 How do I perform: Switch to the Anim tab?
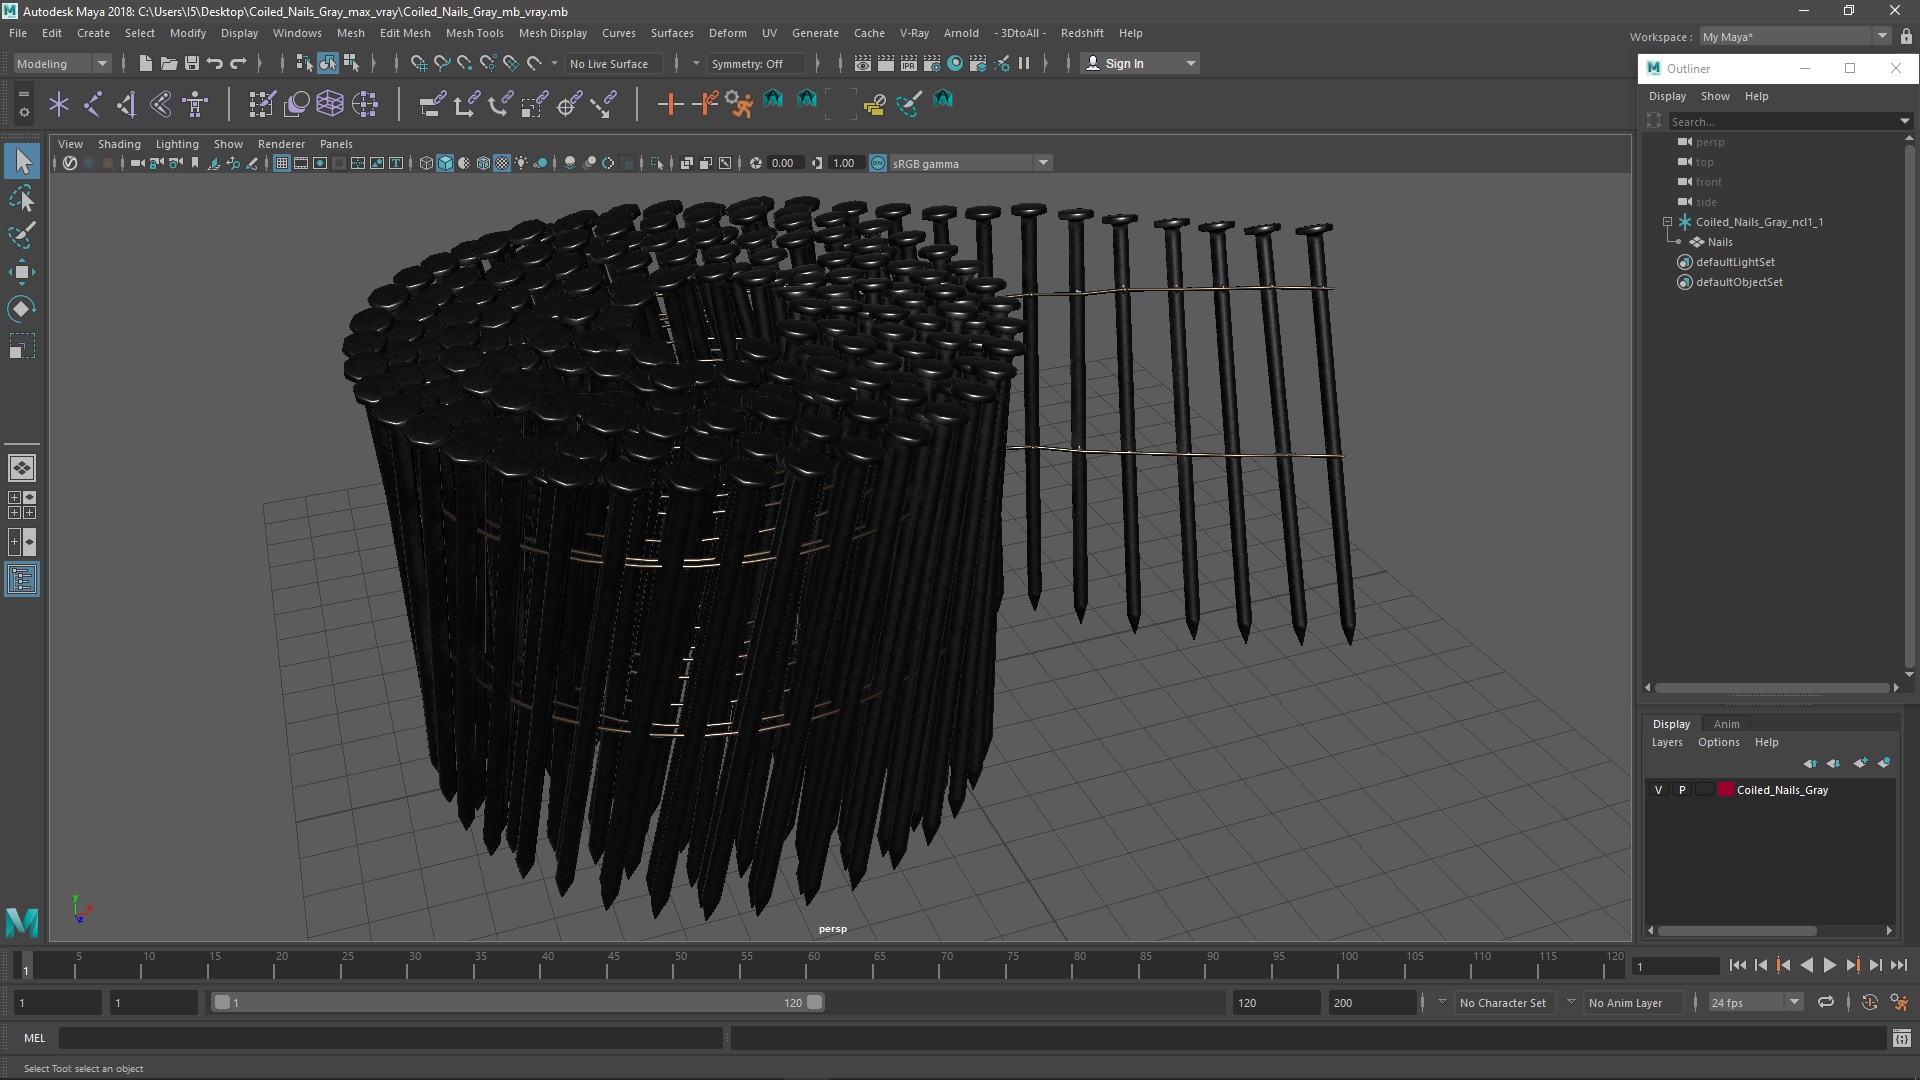1726,724
